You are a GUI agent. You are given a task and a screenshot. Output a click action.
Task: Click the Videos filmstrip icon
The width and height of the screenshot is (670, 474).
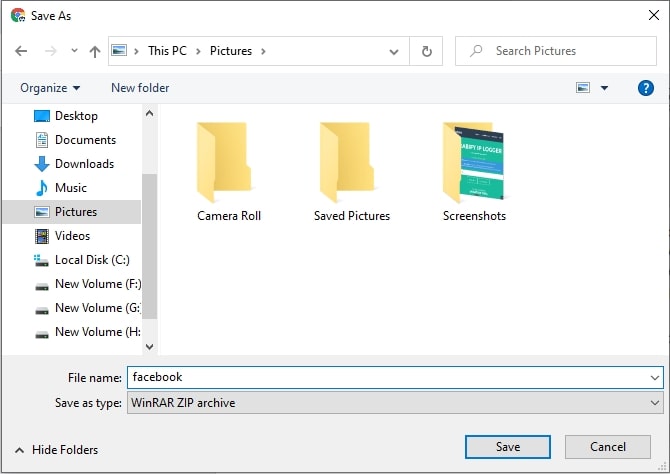(x=42, y=236)
